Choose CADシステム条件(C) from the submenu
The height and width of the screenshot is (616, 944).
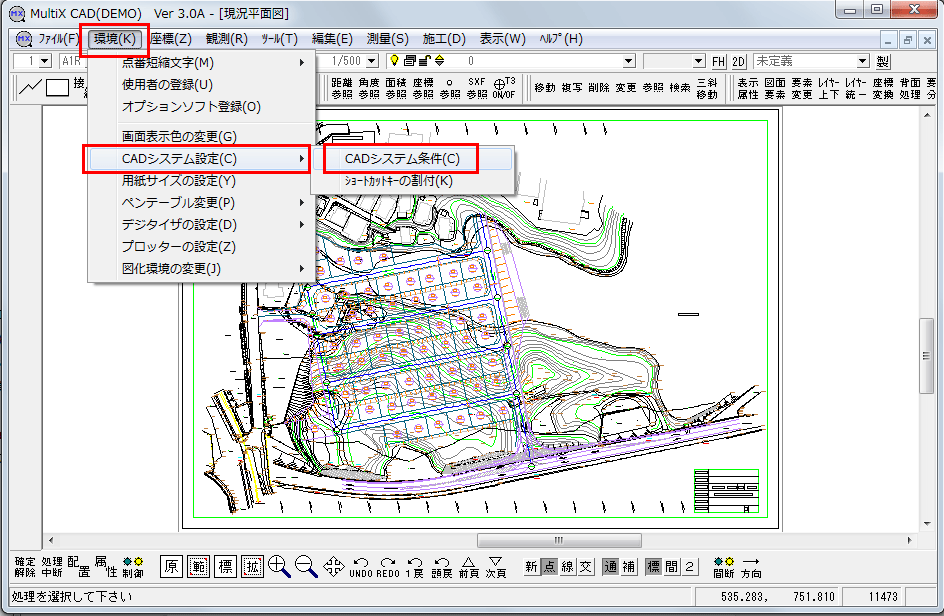click(402, 159)
